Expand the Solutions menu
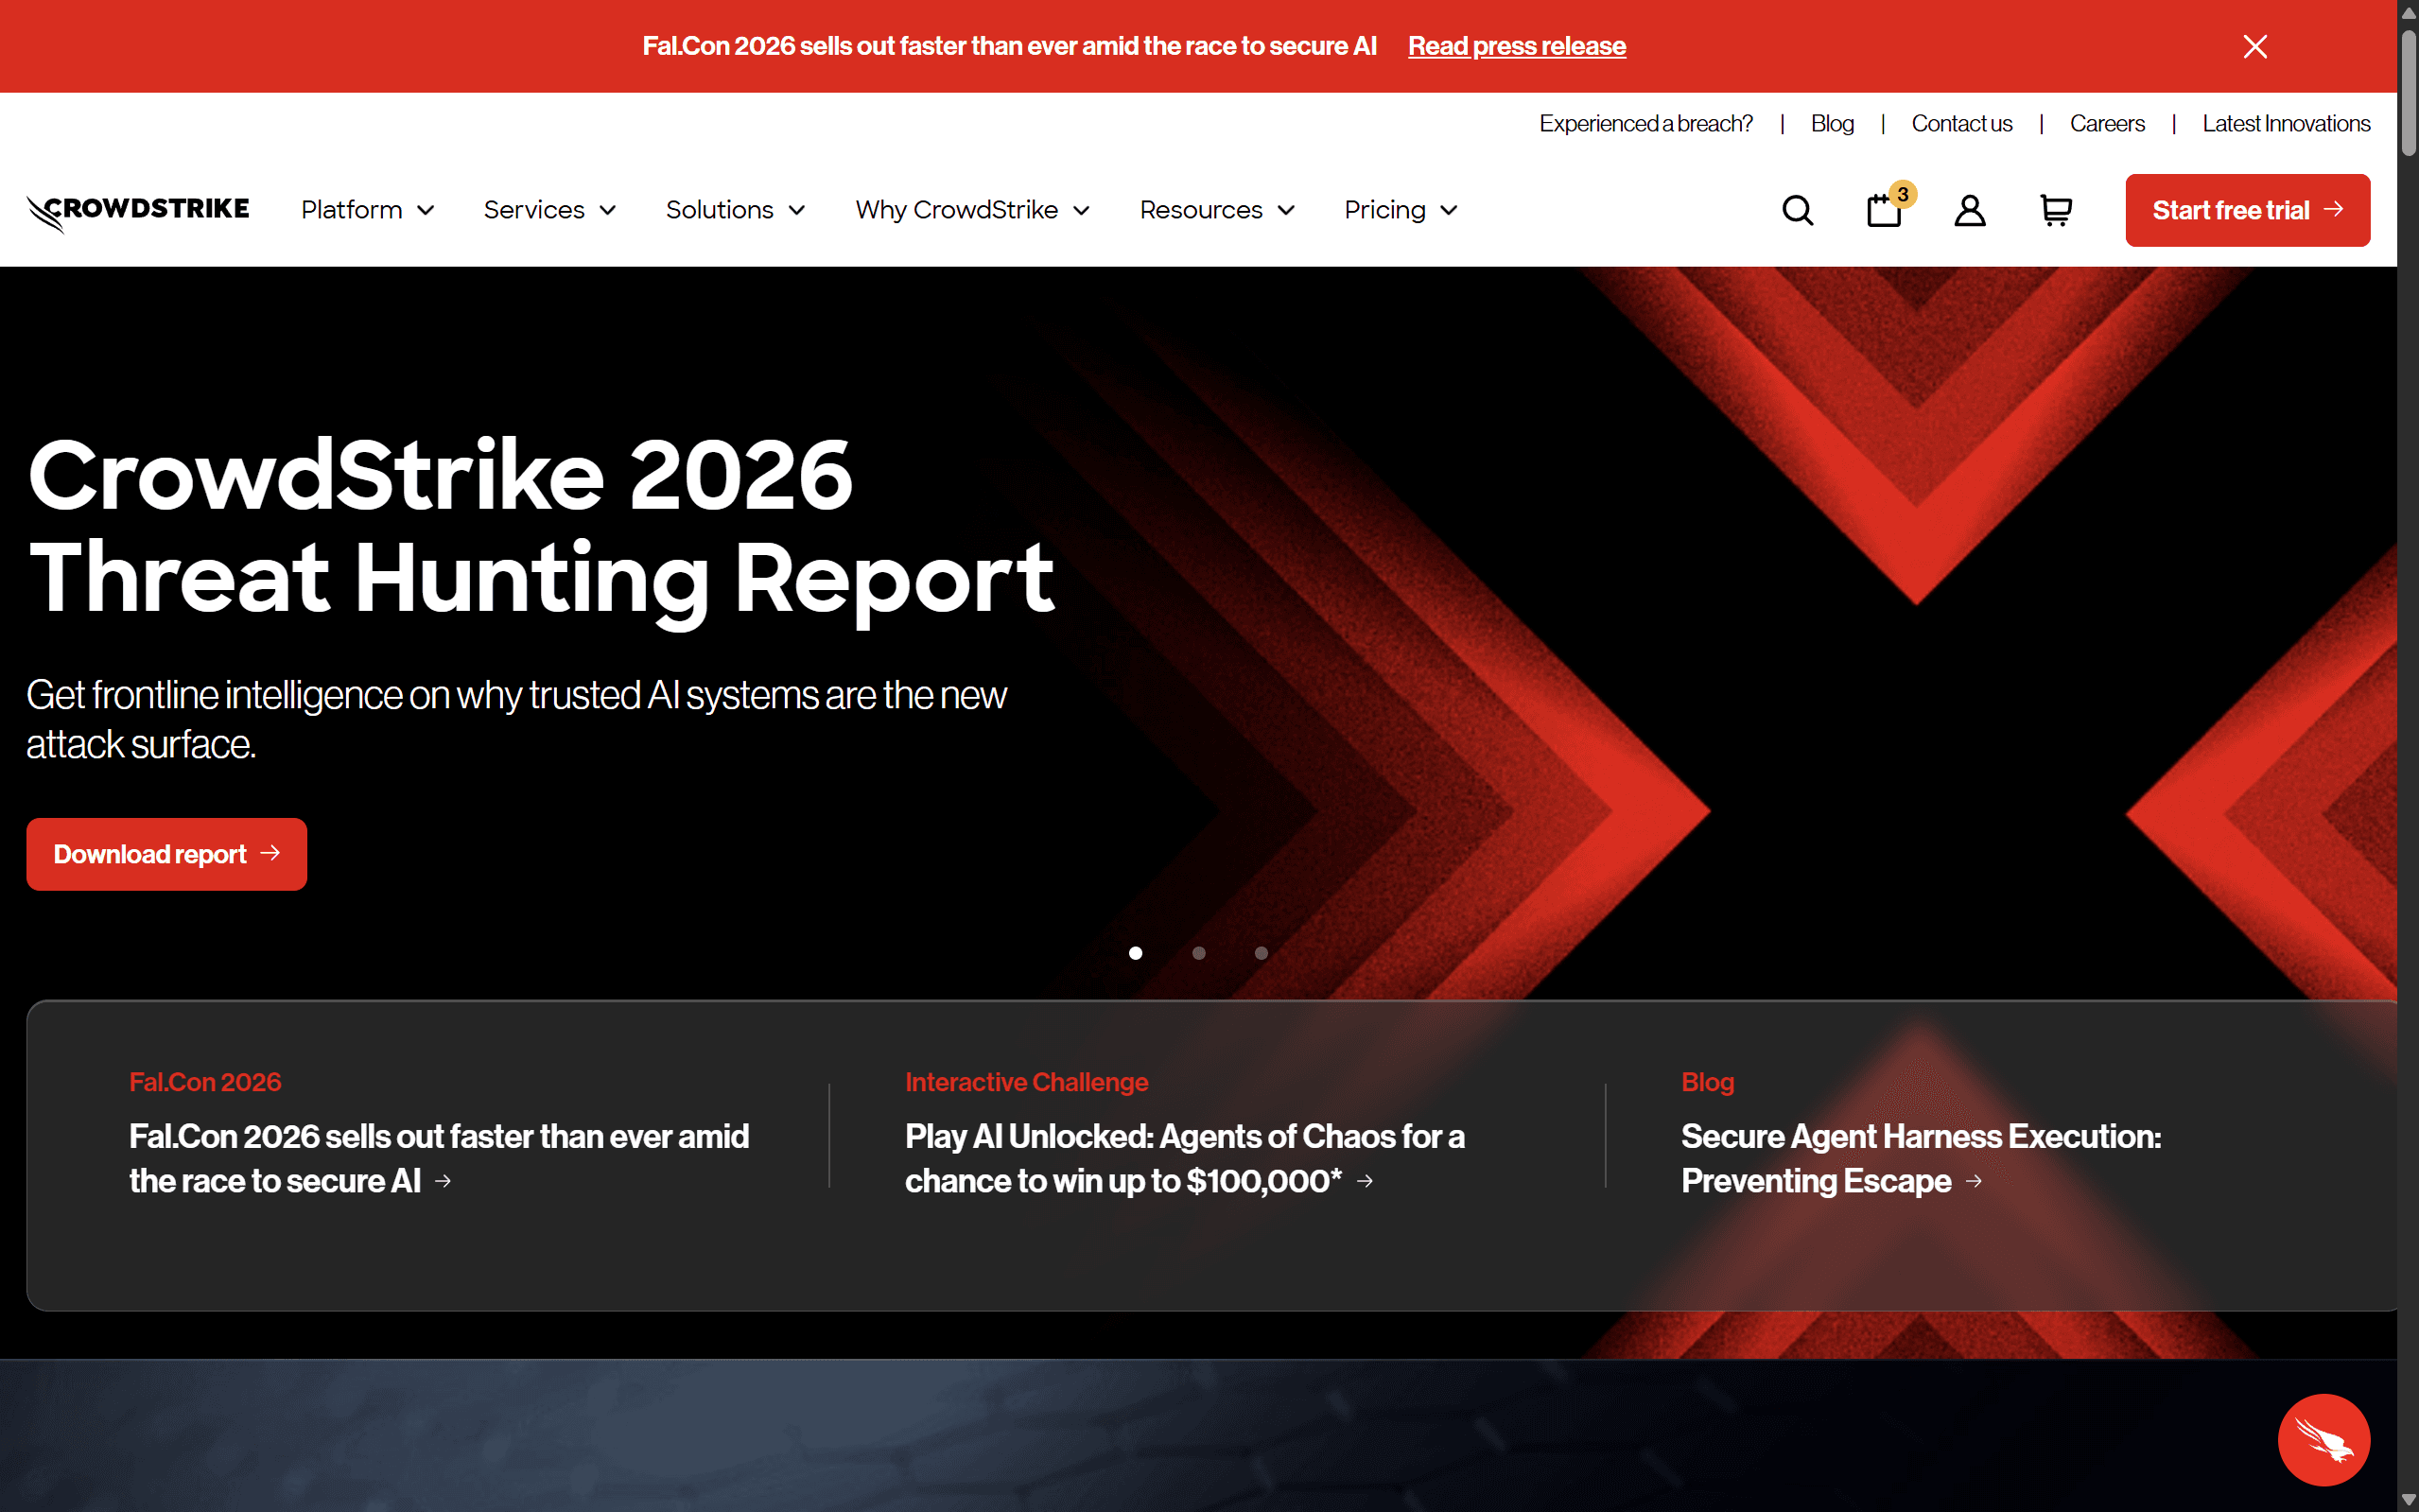This screenshot has width=2419, height=1512. tap(736, 210)
